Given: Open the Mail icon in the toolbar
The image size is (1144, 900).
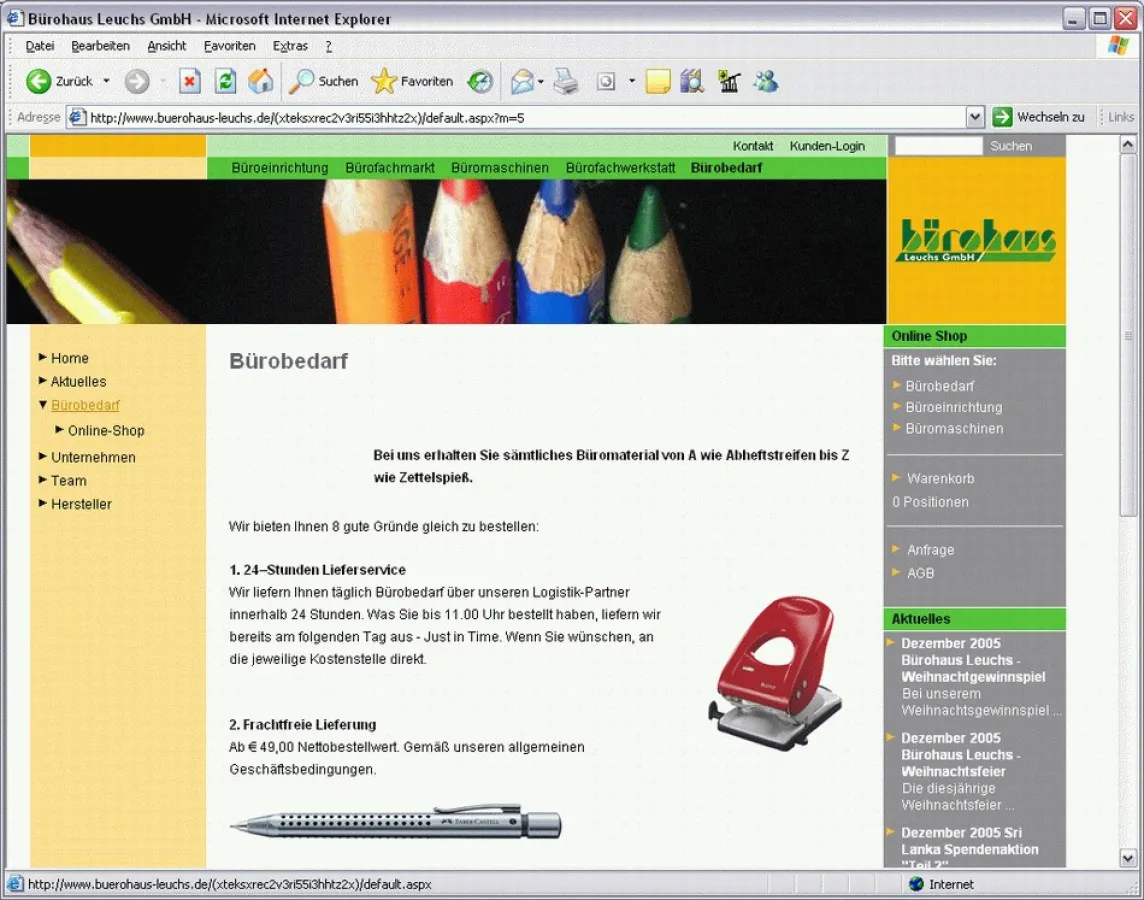Looking at the screenshot, I should pos(521,81).
